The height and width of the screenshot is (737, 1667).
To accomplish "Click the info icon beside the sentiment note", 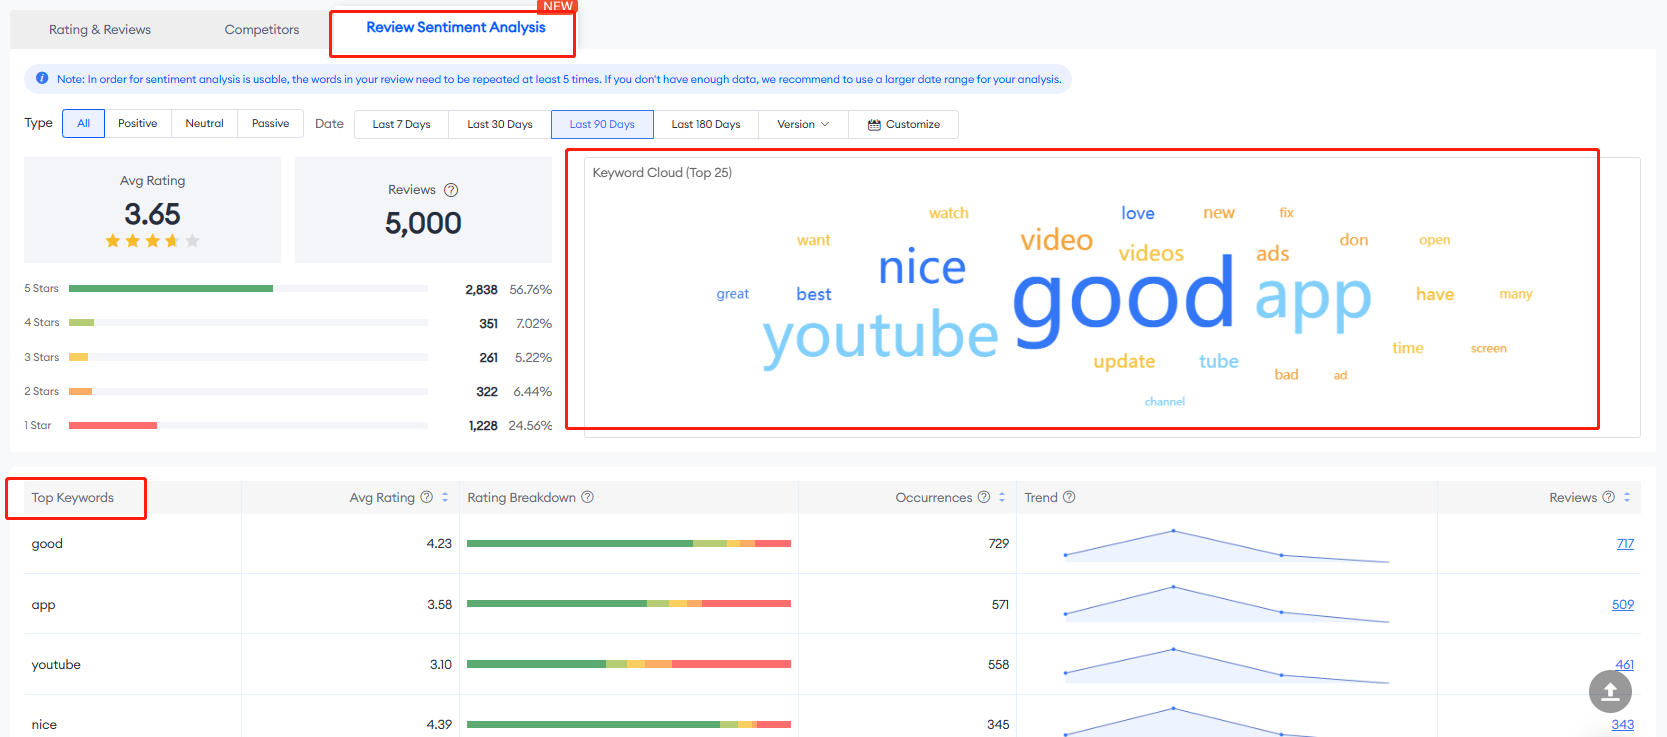I will 42,78.
